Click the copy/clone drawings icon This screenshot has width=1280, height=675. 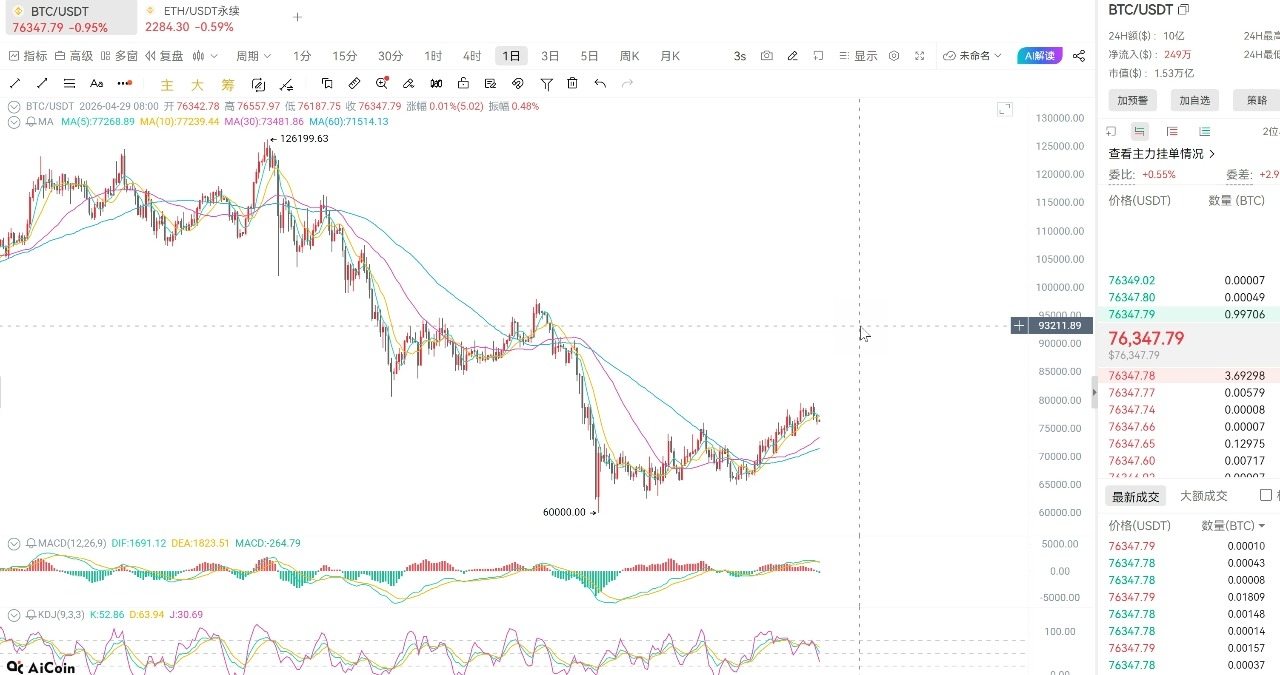327,84
